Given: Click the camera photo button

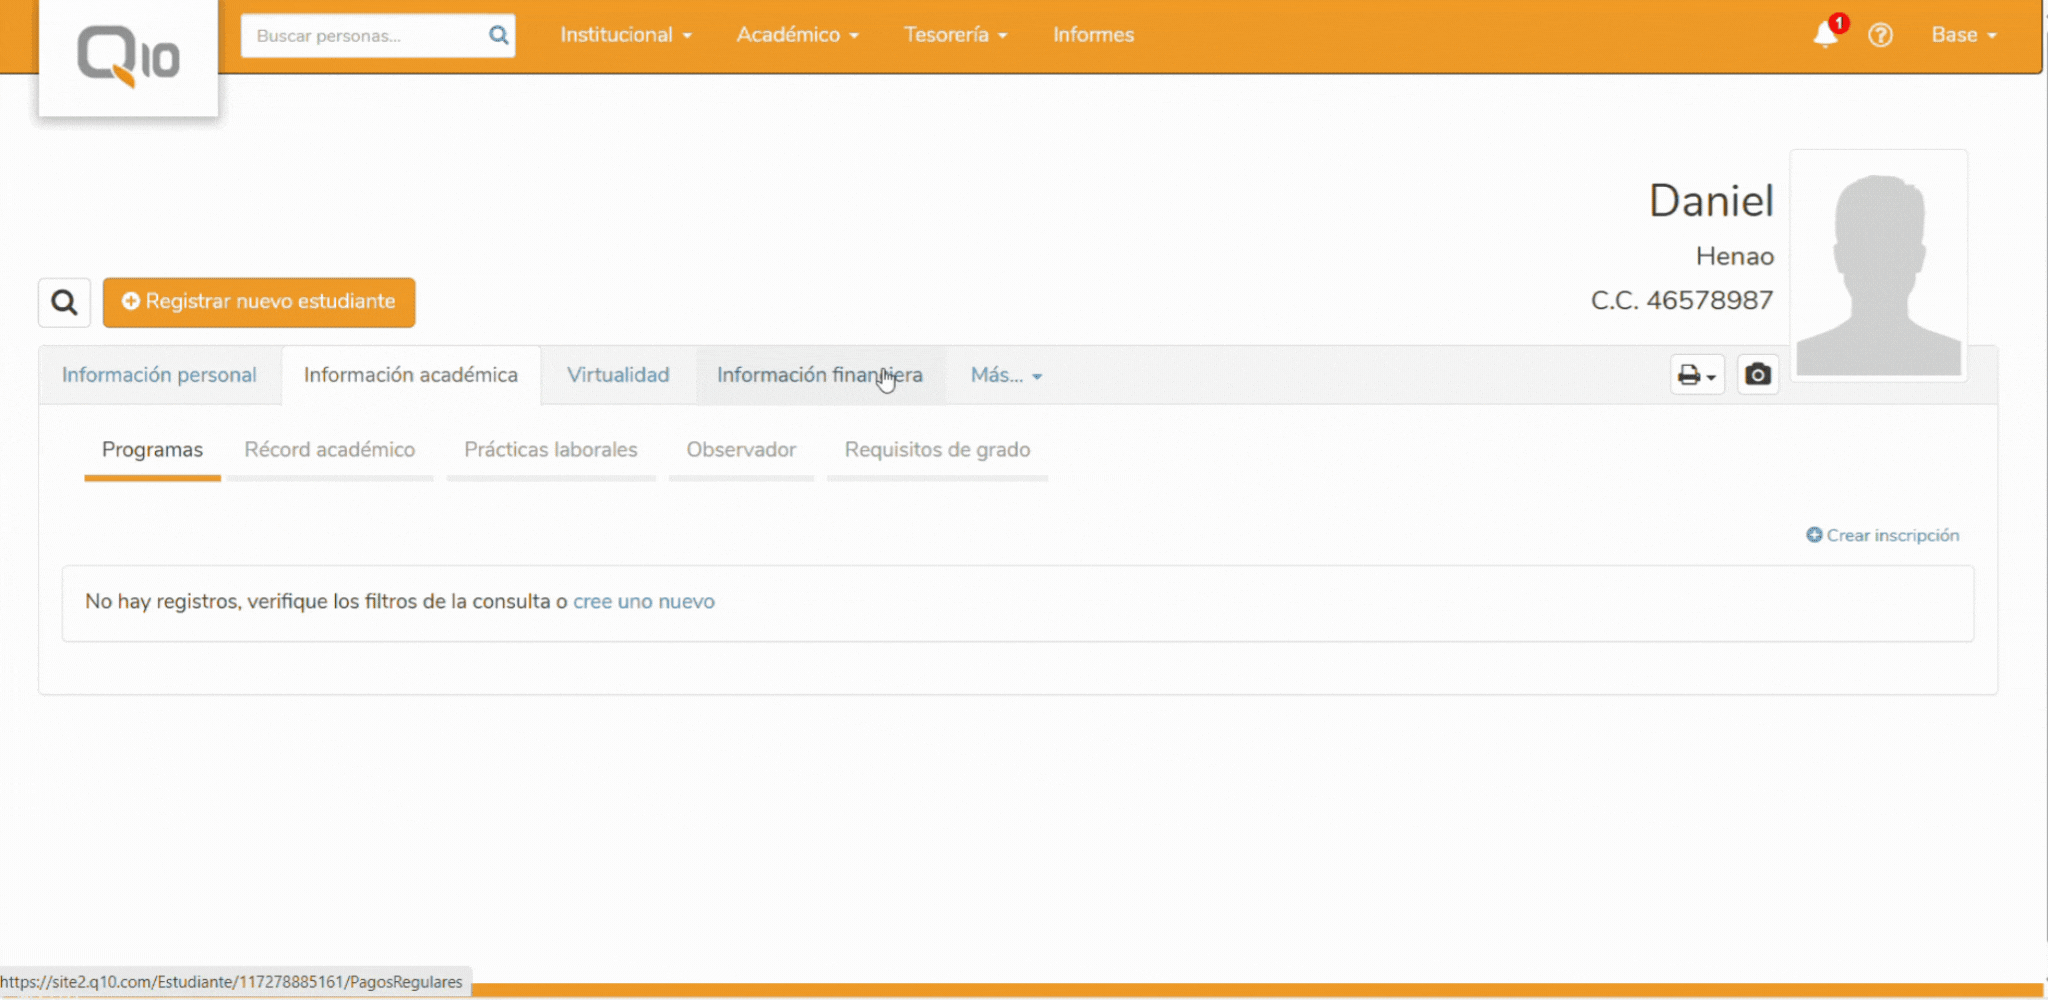Looking at the screenshot, I should [1757, 375].
